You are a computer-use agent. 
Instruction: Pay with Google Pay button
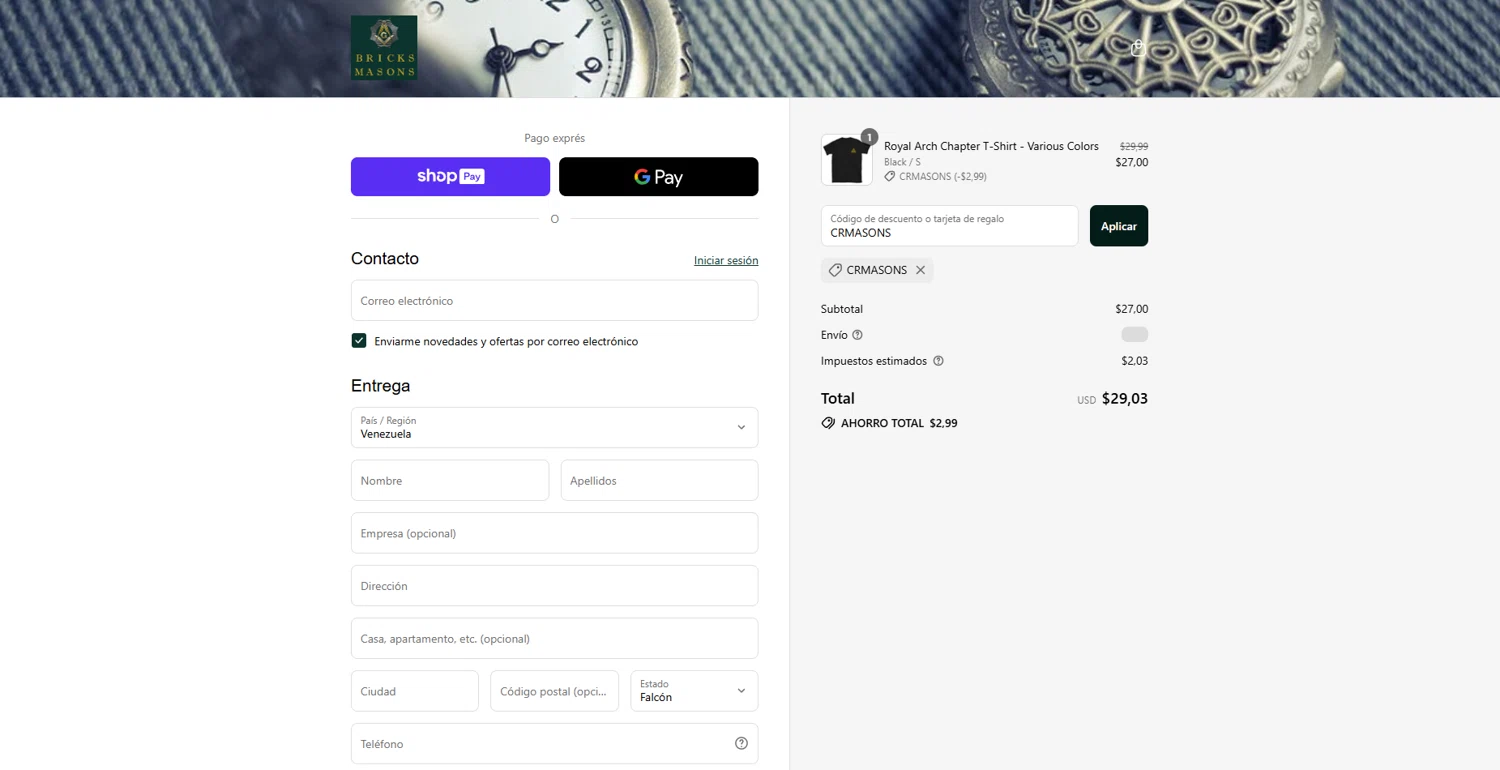tap(658, 176)
